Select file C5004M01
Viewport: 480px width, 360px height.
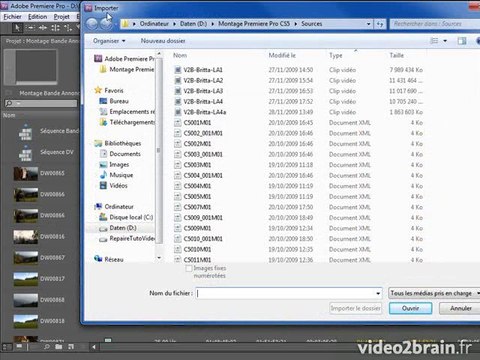pos(197,186)
